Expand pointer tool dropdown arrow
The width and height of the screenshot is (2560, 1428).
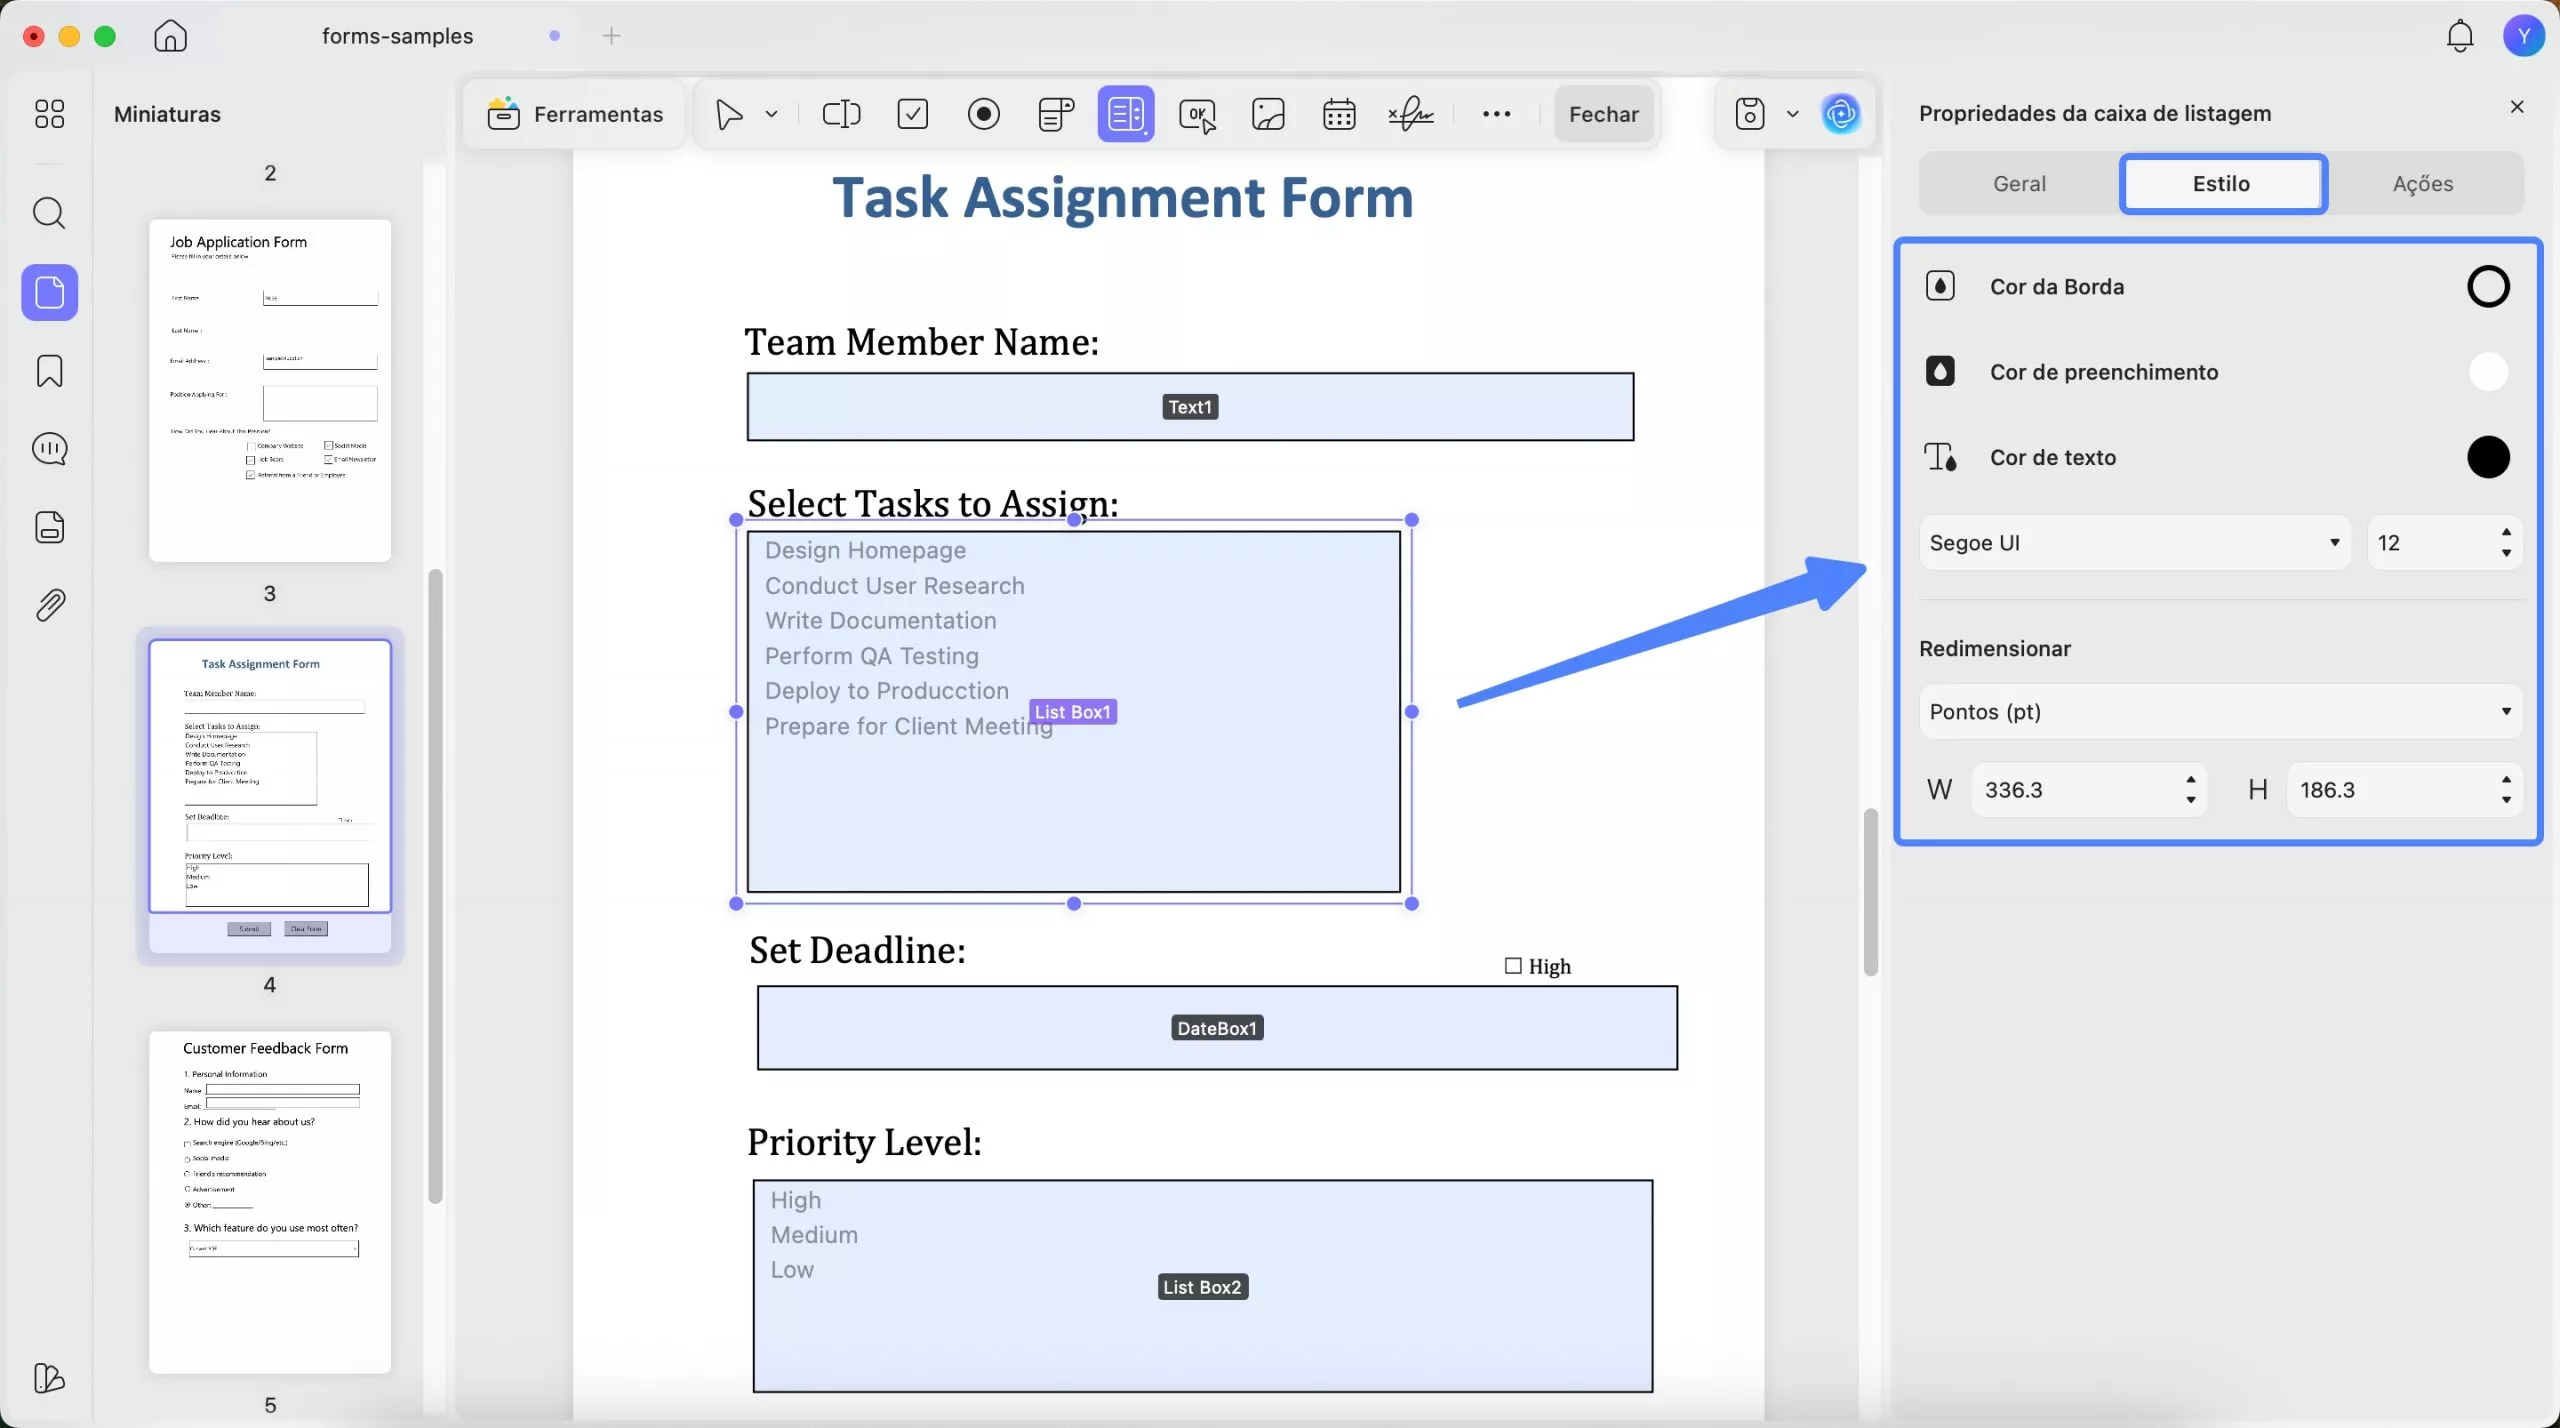coord(771,115)
